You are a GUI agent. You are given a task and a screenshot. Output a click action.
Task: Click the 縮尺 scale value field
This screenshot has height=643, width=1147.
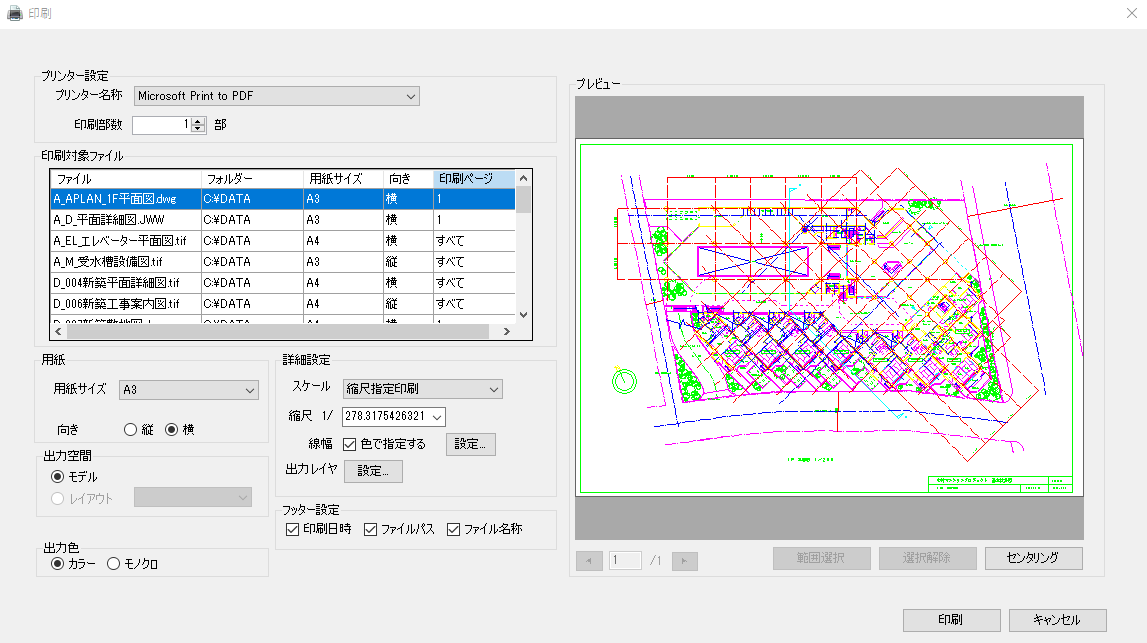[385, 416]
